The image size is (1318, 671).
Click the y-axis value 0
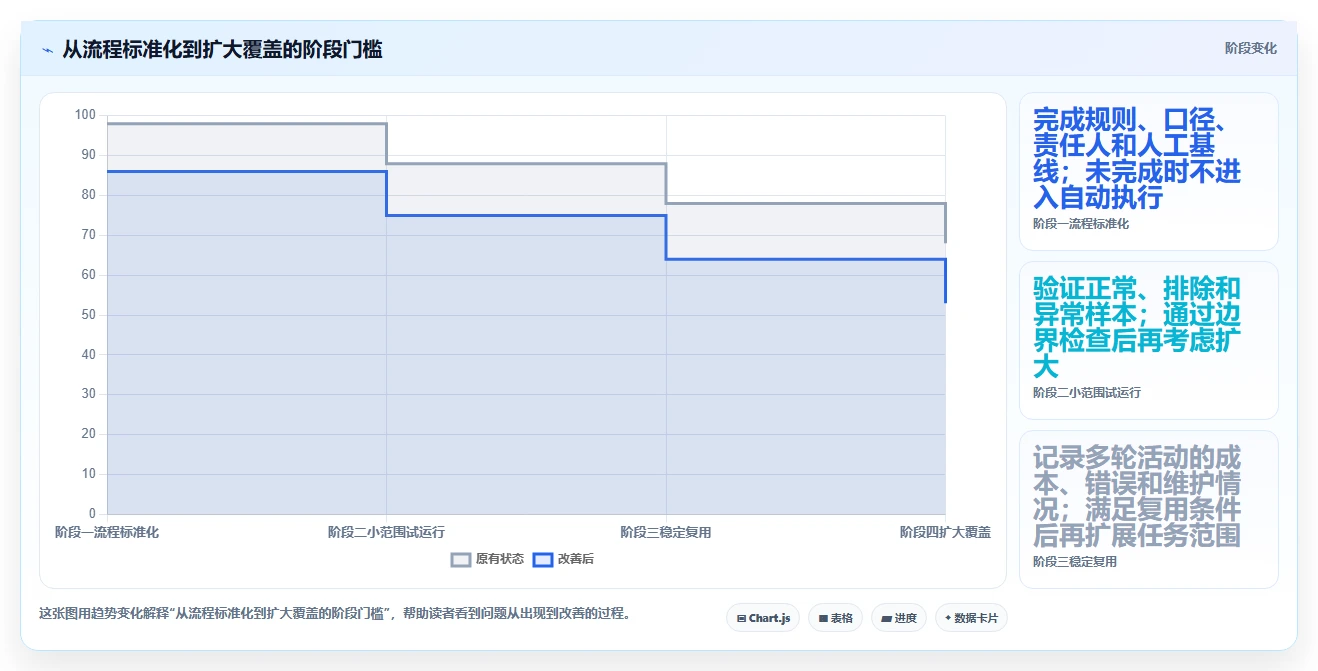[92, 514]
